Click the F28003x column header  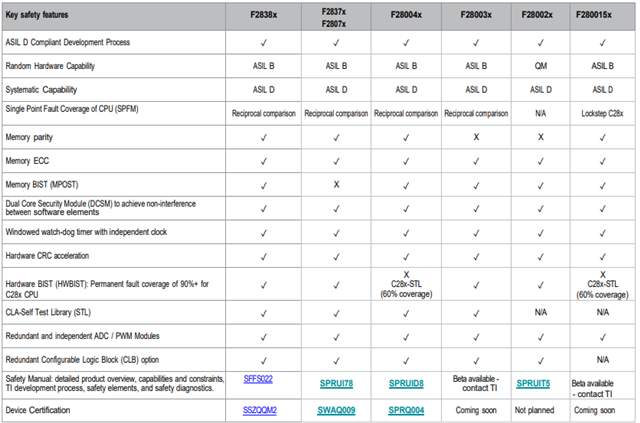[477, 17]
